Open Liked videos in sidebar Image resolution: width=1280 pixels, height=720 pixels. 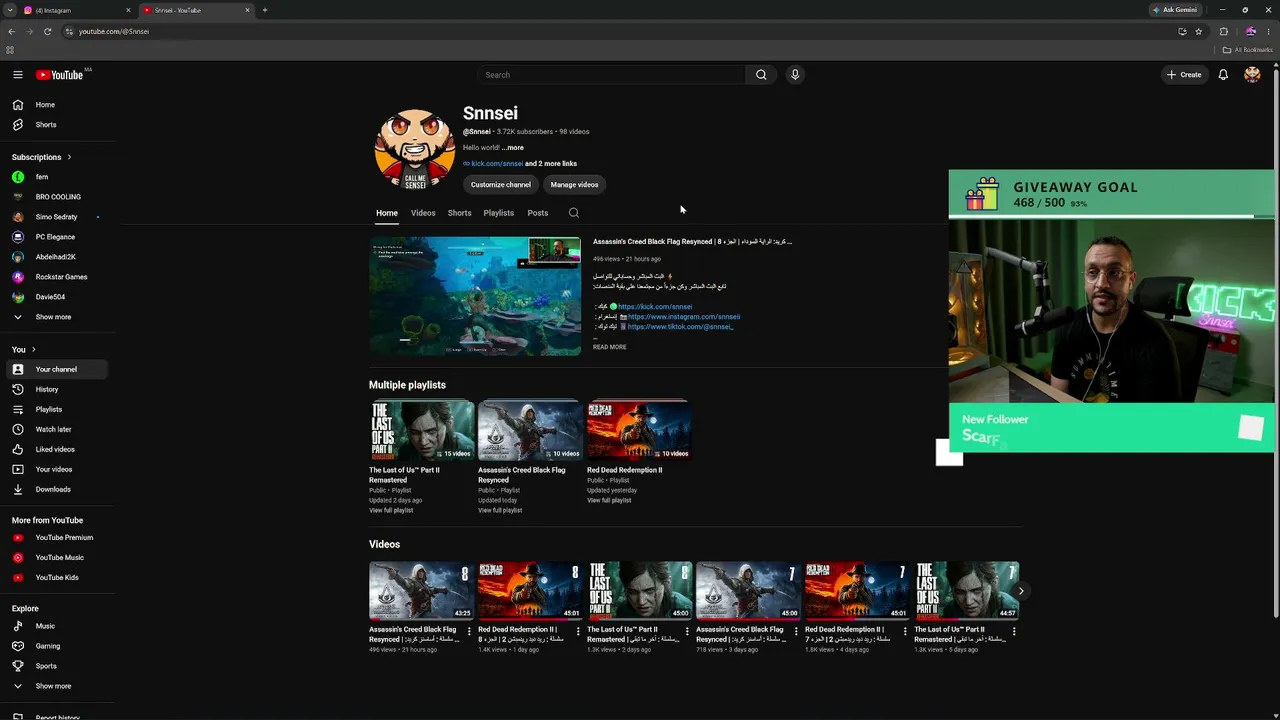point(56,449)
